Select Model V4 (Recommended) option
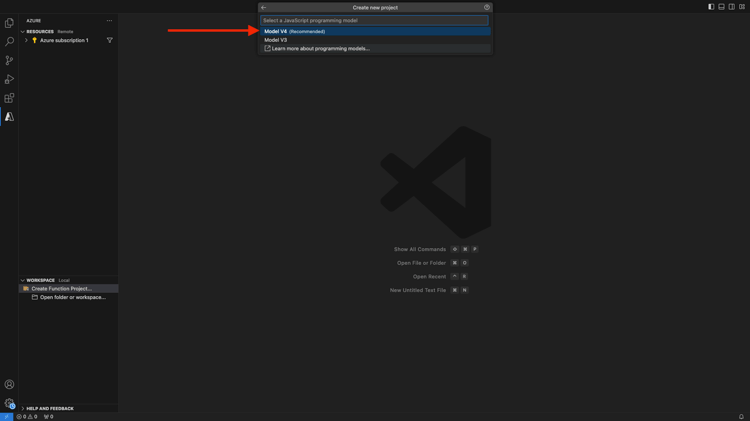 (x=375, y=32)
